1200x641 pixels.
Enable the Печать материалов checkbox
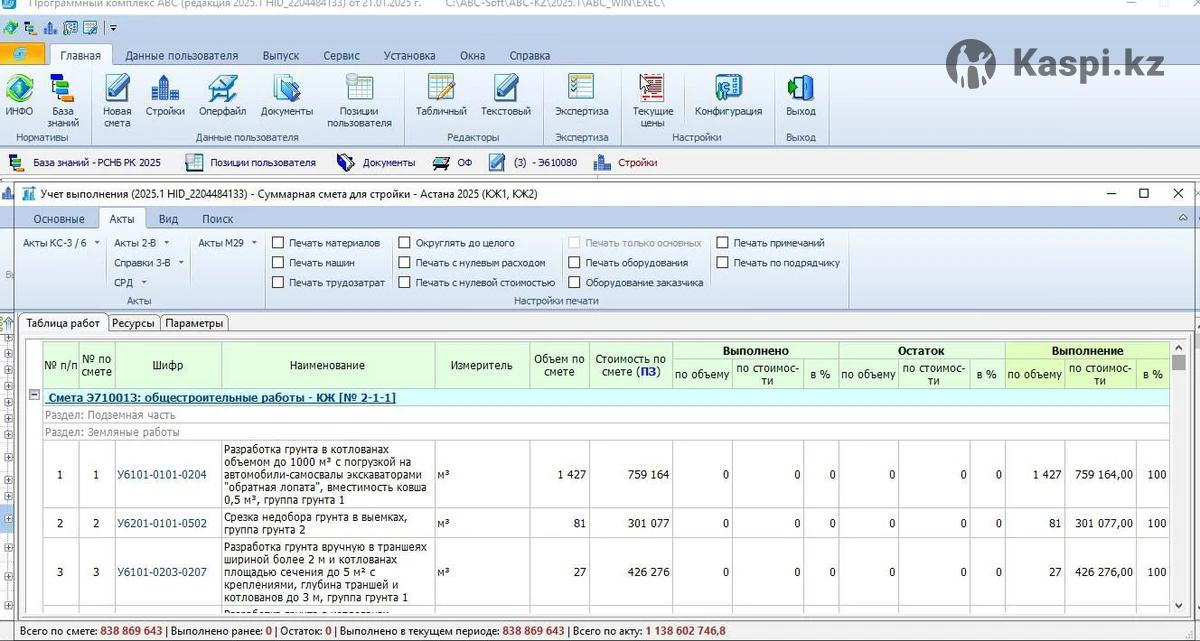coord(279,243)
